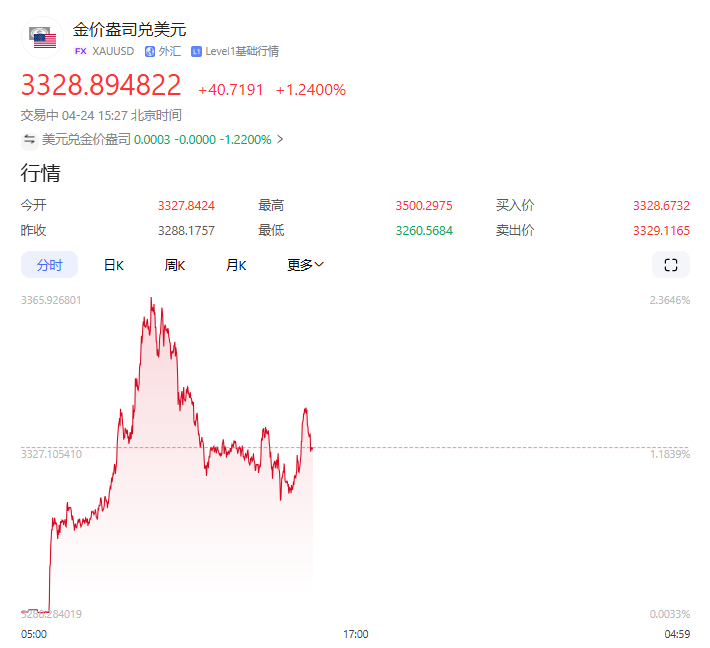Click the 昨收 value 3288.1757
Image resolution: width=710 pixels, height=648 pixels.
click(186, 230)
